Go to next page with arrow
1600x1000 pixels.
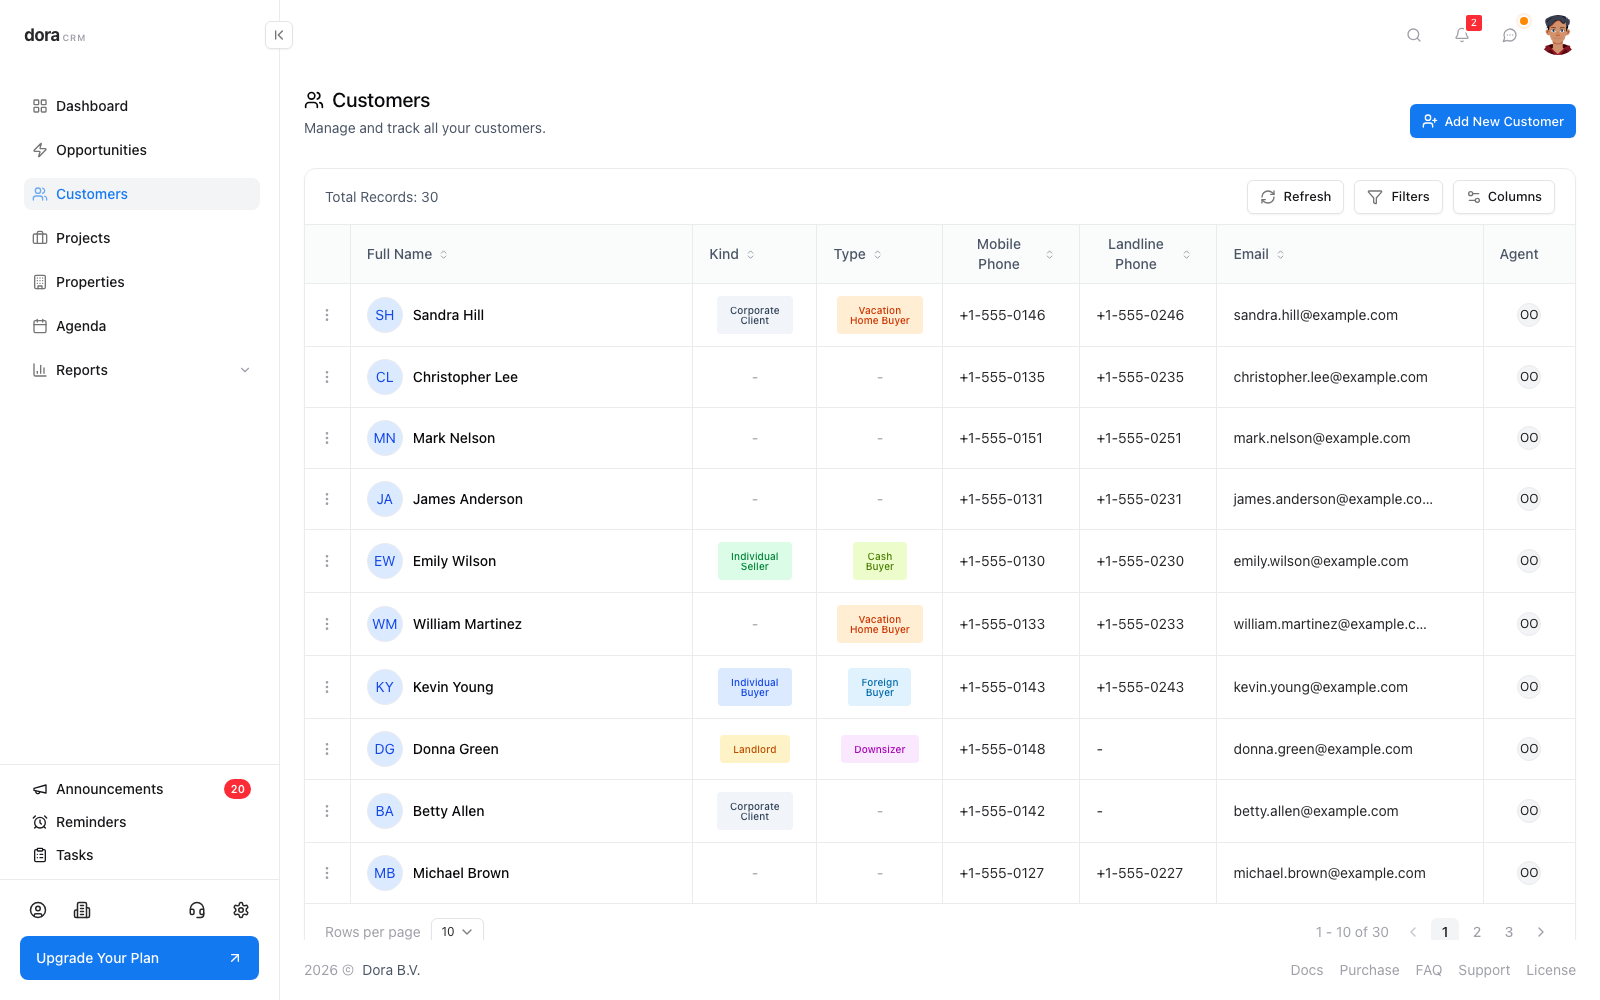[1541, 932]
